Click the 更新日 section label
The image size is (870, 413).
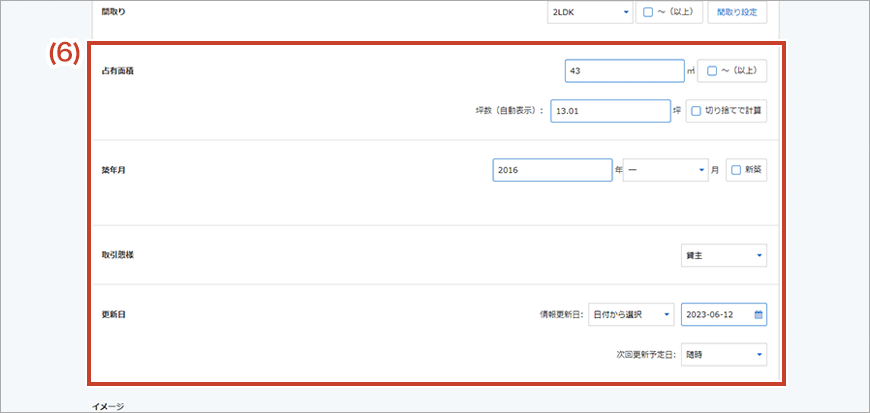tap(113, 314)
